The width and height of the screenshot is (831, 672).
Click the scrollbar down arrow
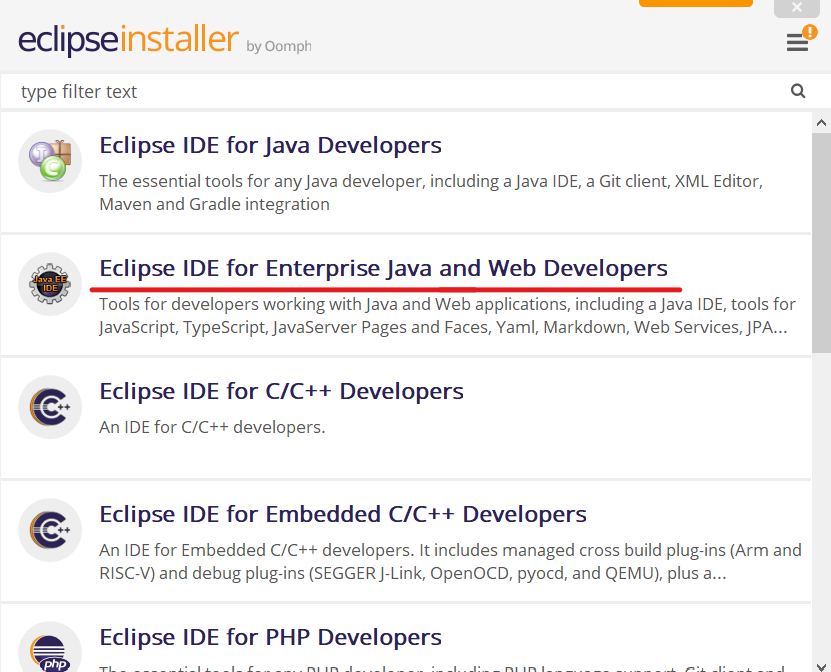pos(821,667)
